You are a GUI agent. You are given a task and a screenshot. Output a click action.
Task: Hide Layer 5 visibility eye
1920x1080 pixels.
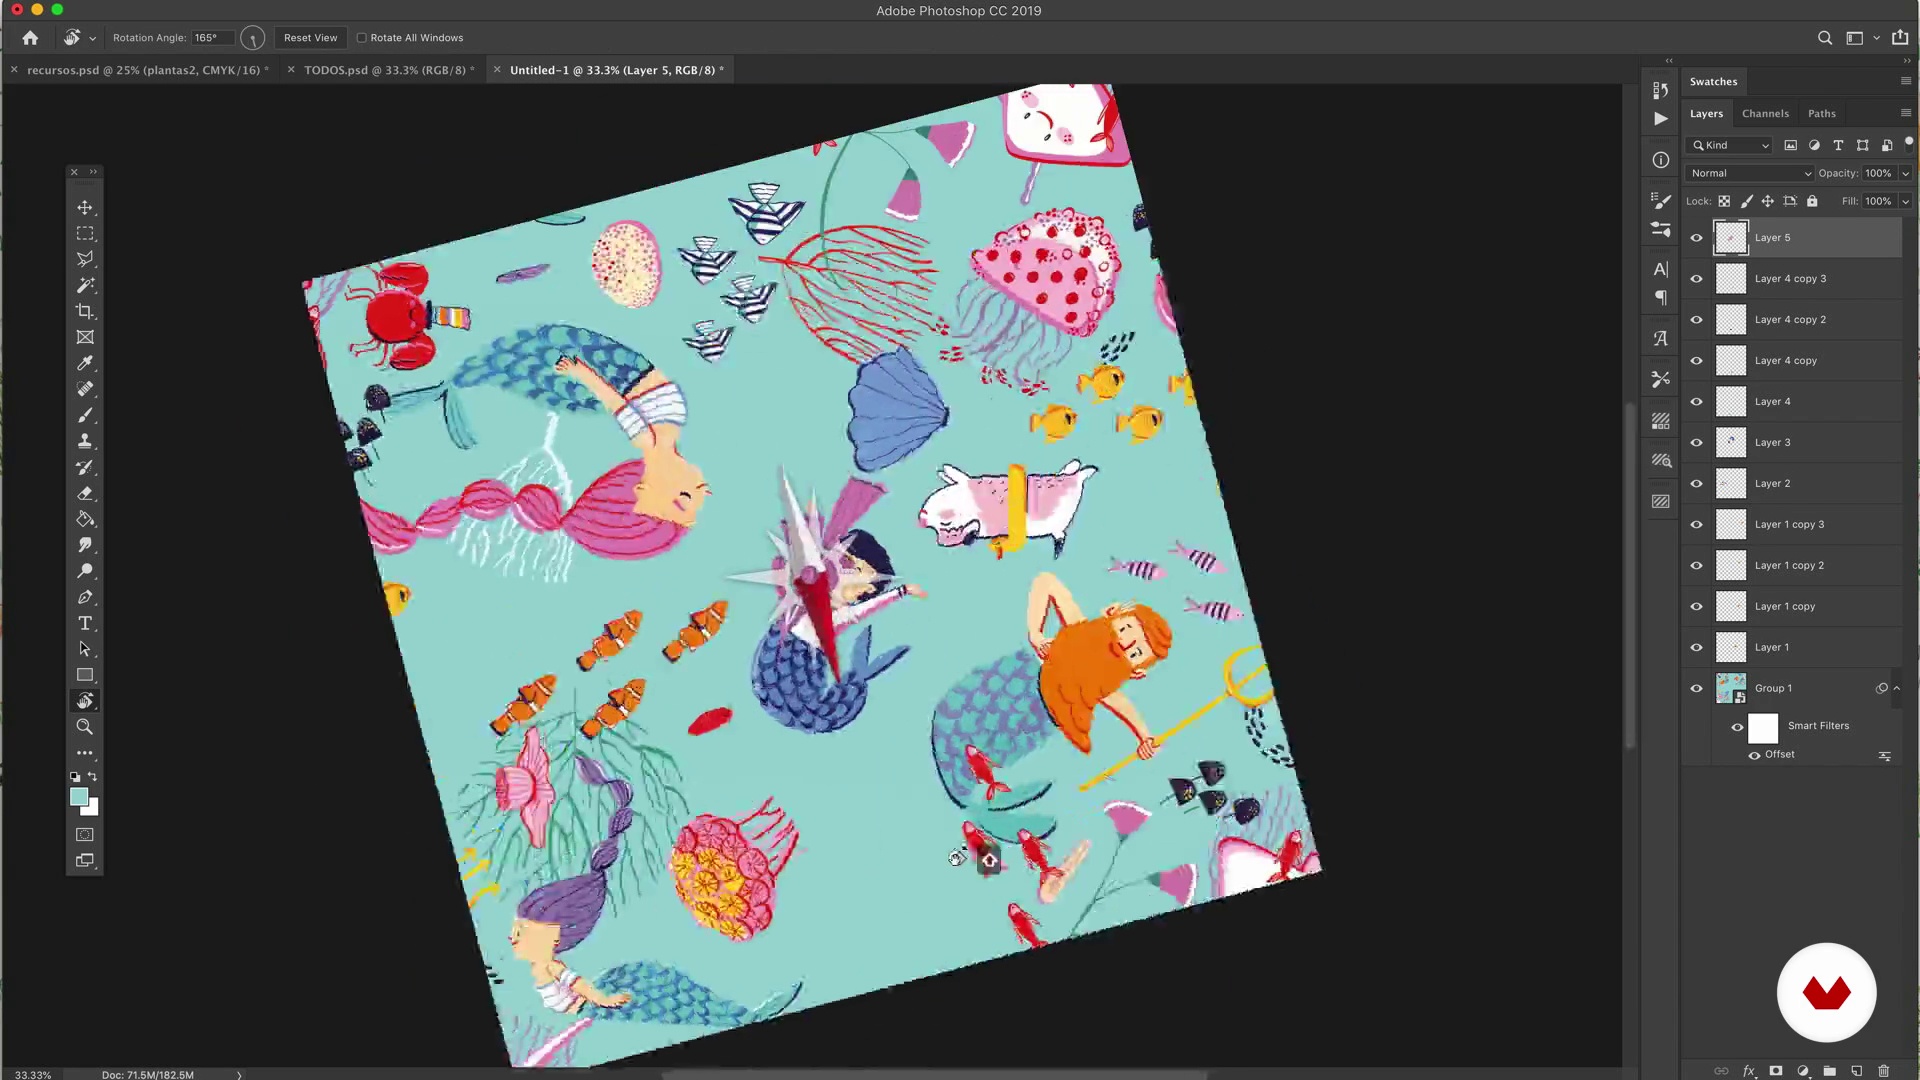[1696, 238]
